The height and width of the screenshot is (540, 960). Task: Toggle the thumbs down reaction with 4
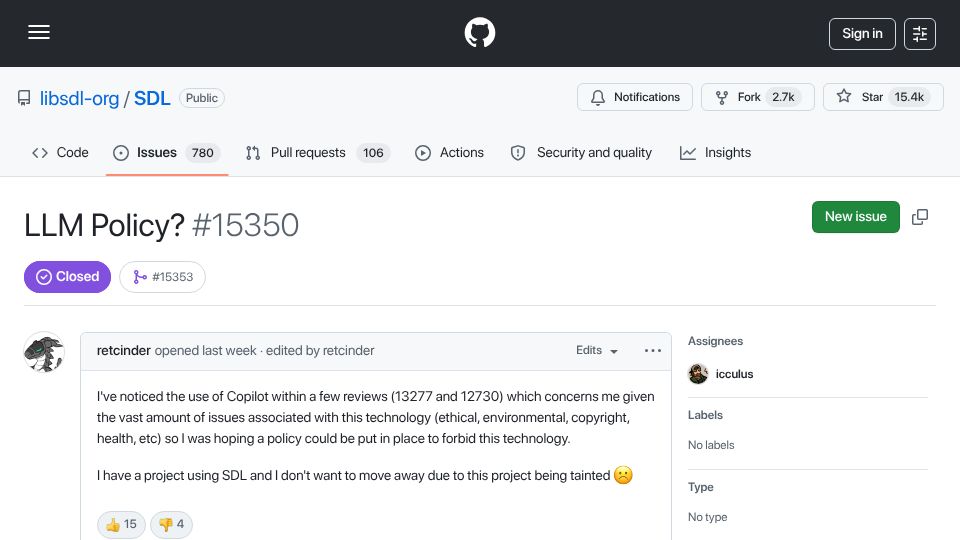pos(171,524)
